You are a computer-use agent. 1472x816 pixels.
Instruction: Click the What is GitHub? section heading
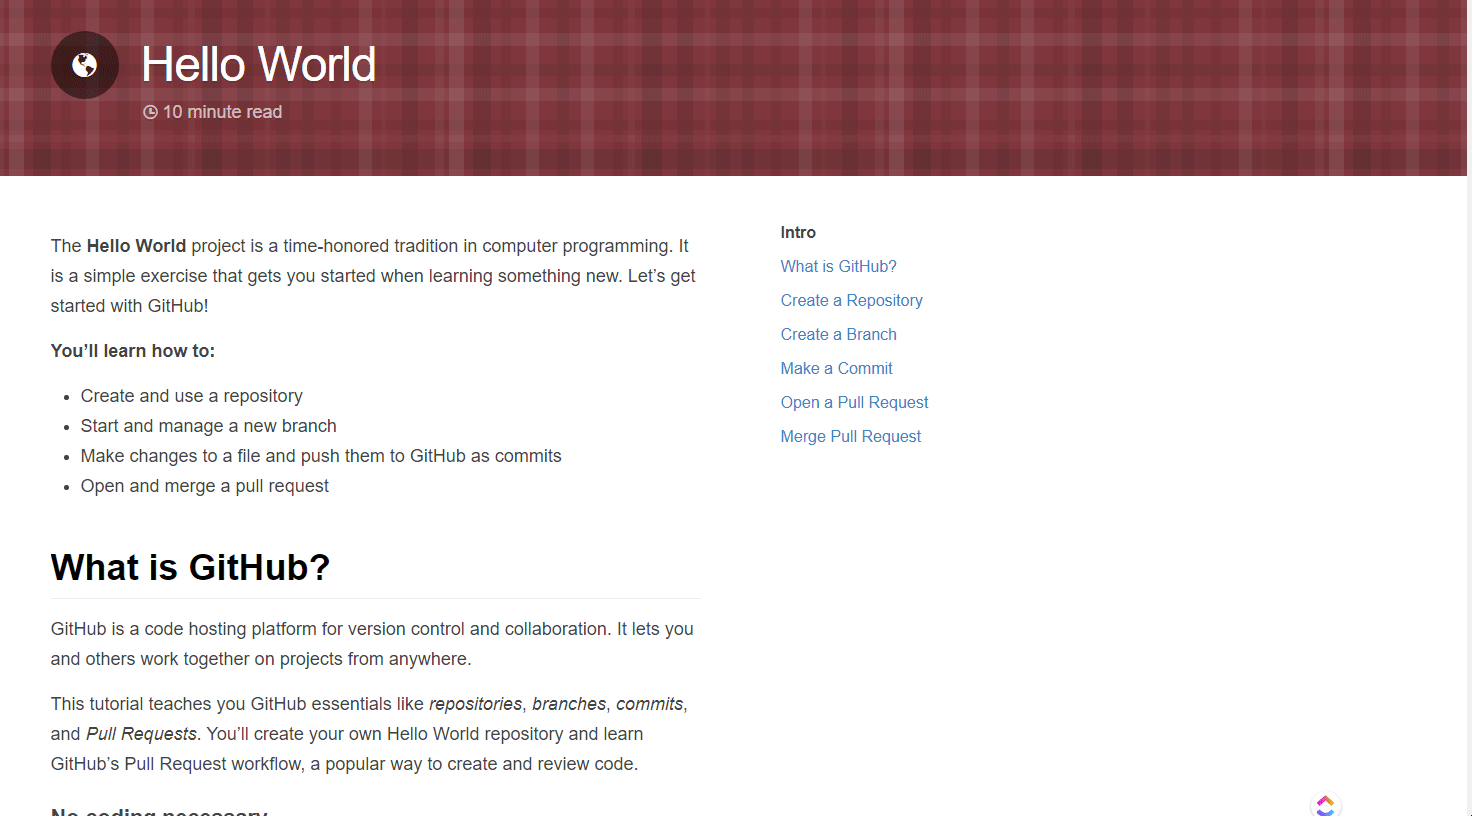[x=190, y=567]
